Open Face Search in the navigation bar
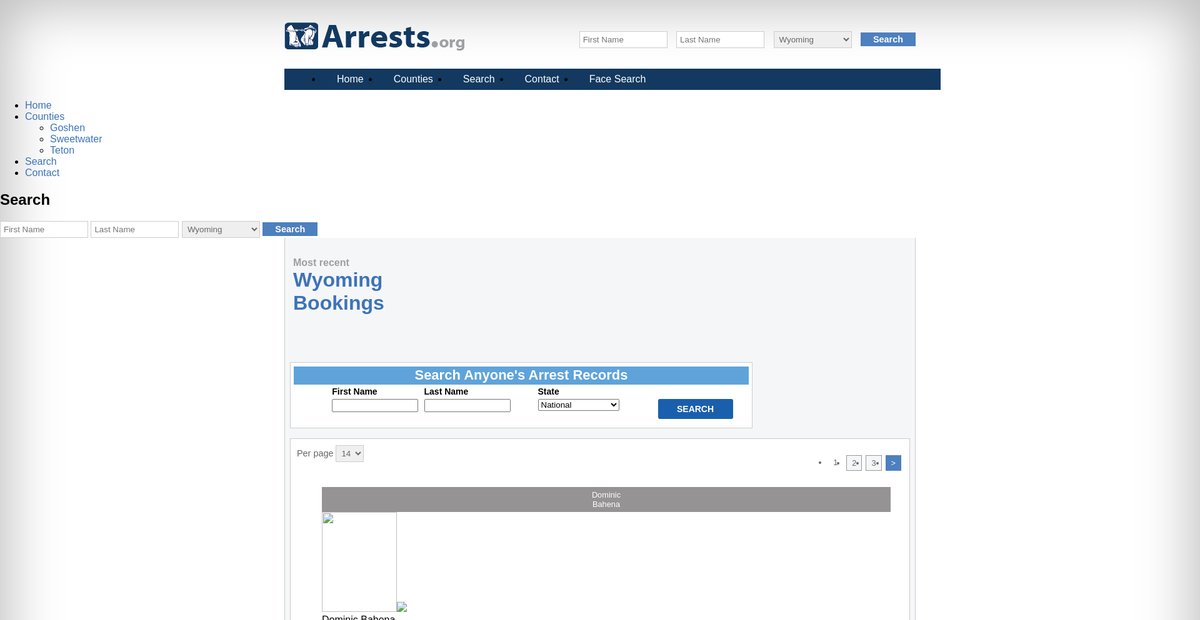The height and width of the screenshot is (620, 1200). (x=617, y=79)
